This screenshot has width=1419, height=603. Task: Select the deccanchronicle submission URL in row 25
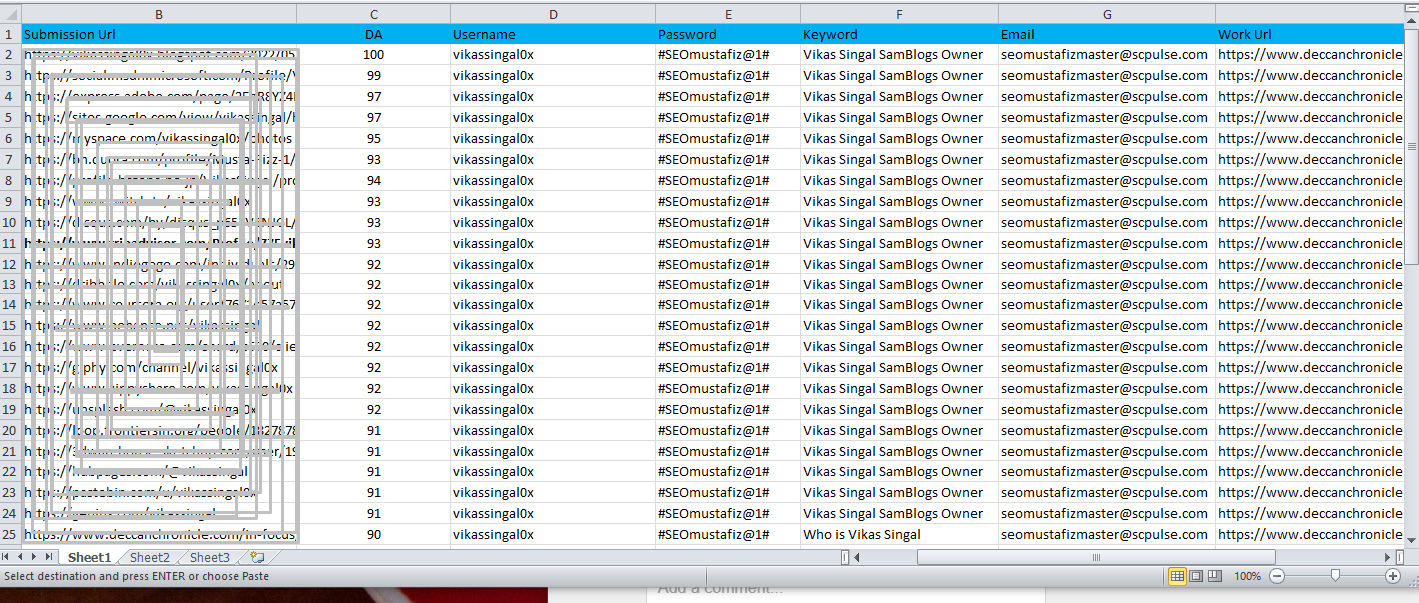159,534
